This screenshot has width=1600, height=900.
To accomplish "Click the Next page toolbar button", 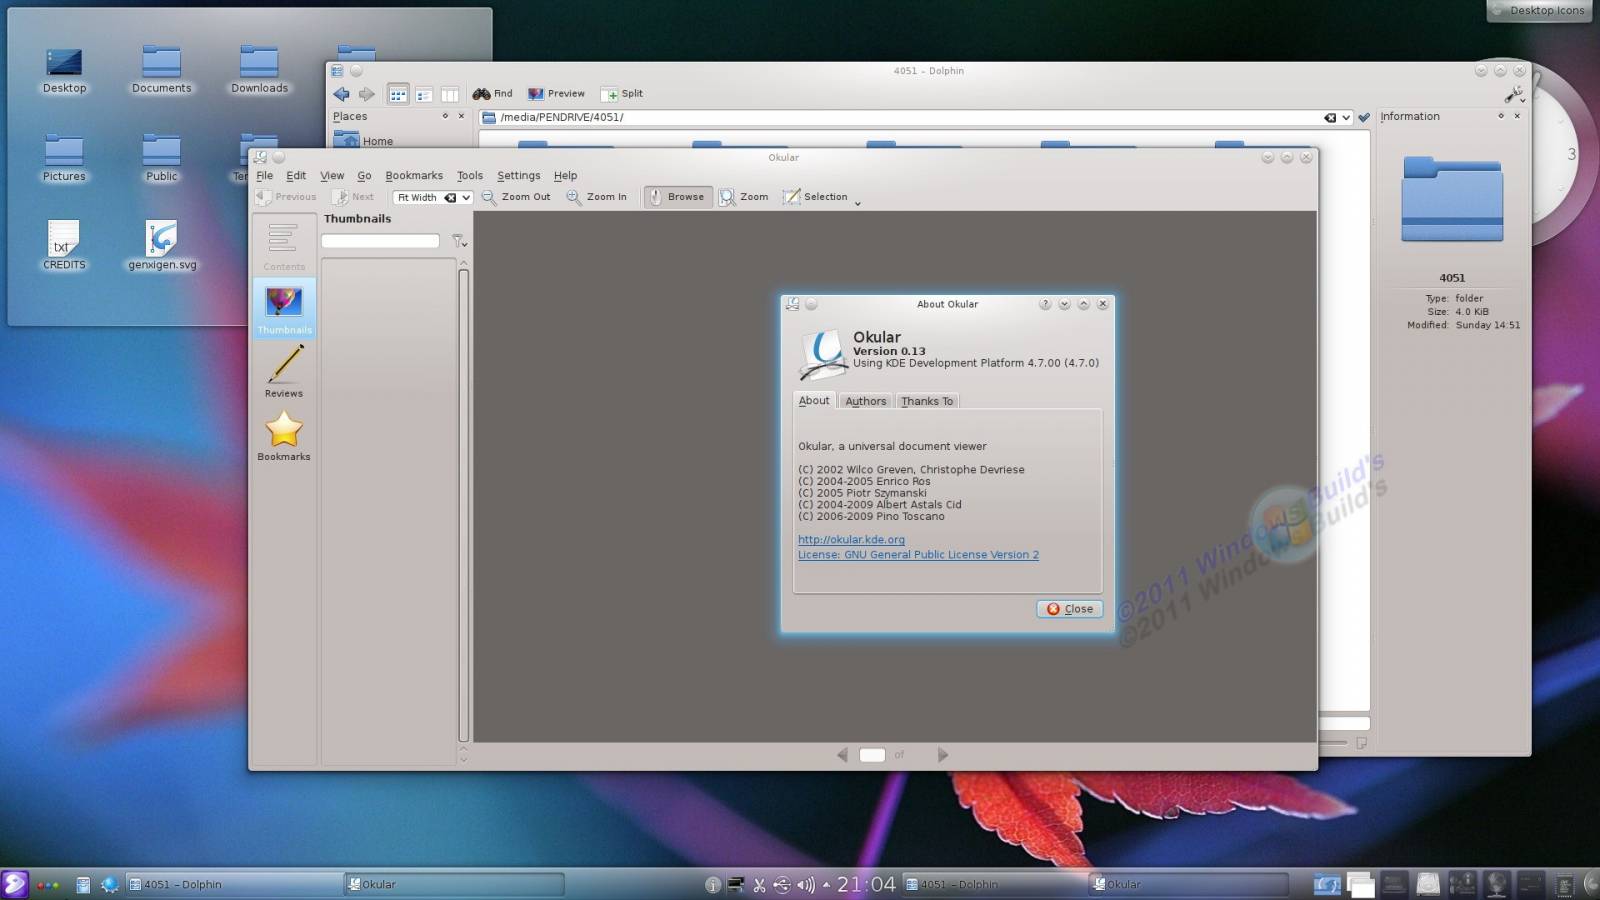I will (x=353, y=197).
